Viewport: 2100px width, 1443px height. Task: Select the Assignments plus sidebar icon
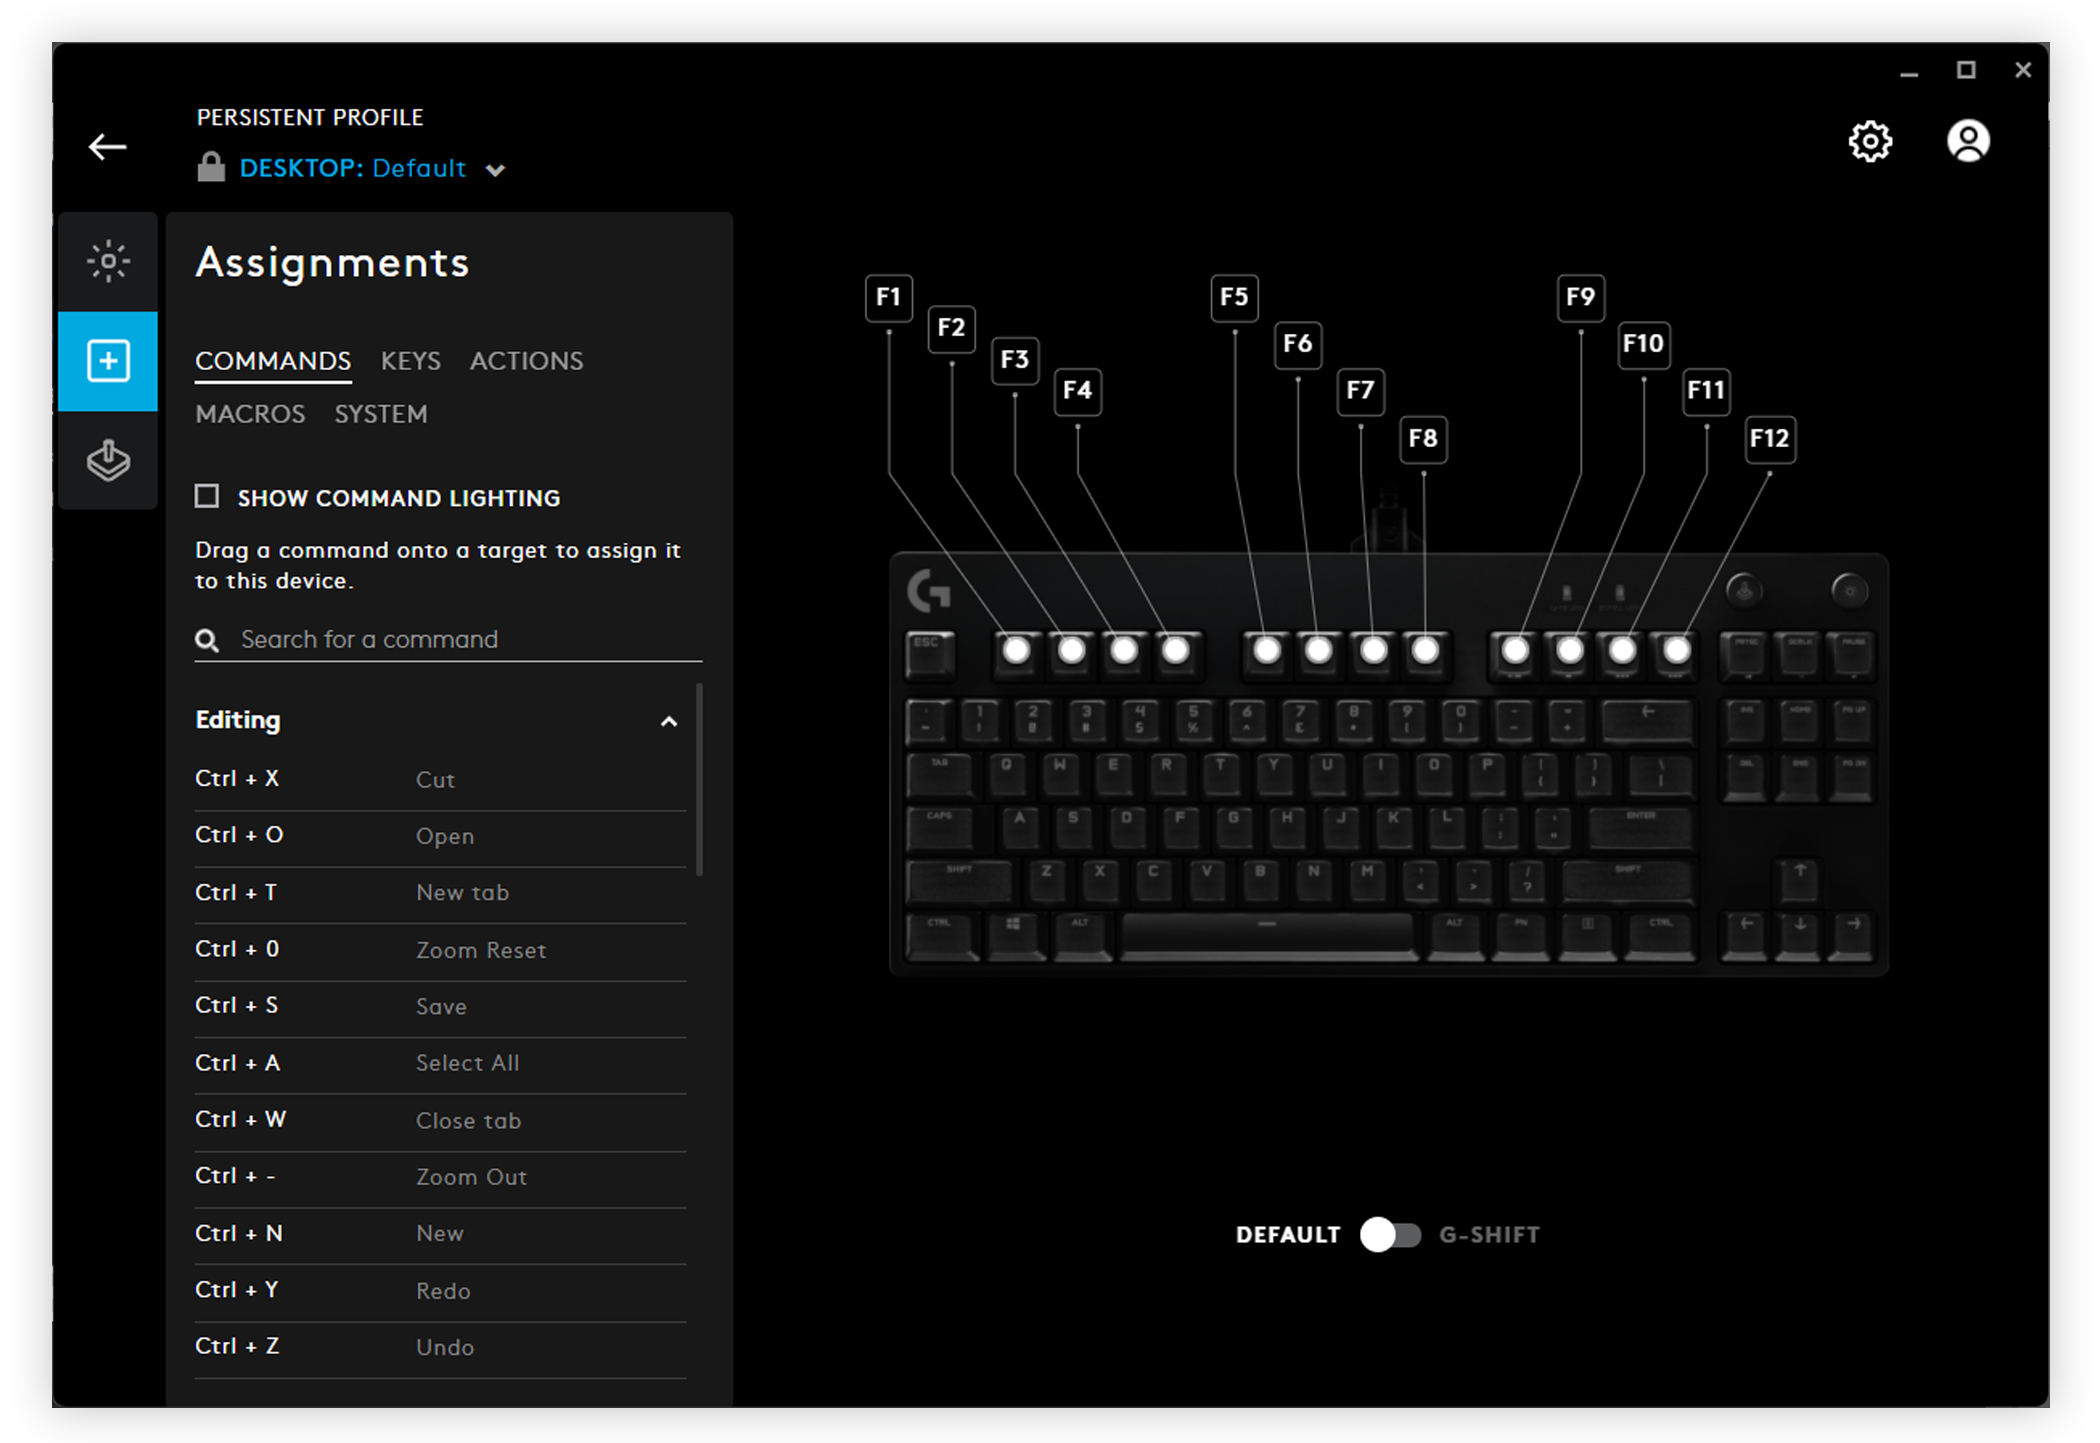108,361
